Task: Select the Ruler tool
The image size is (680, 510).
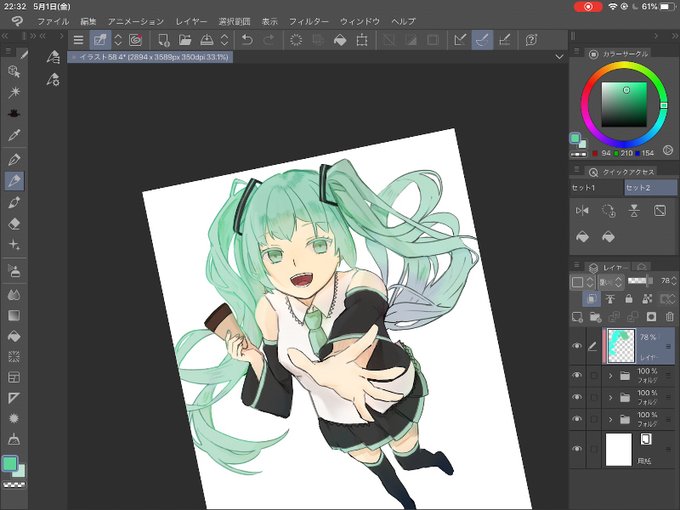Action: (14, 398)
